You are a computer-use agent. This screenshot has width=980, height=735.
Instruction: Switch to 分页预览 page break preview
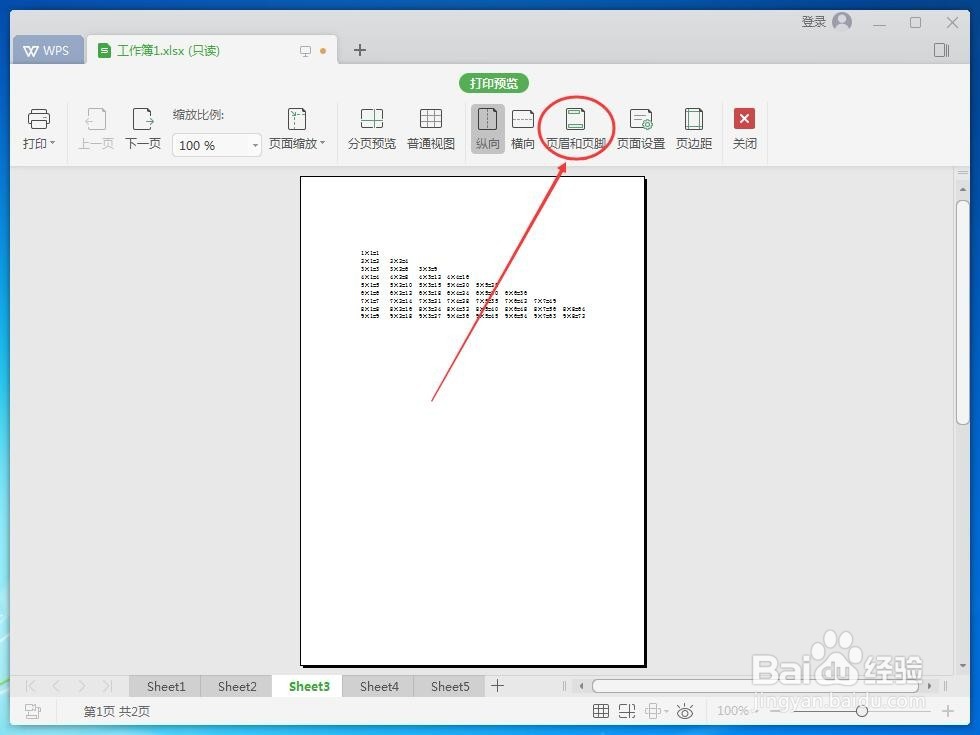tap(372, 128)
